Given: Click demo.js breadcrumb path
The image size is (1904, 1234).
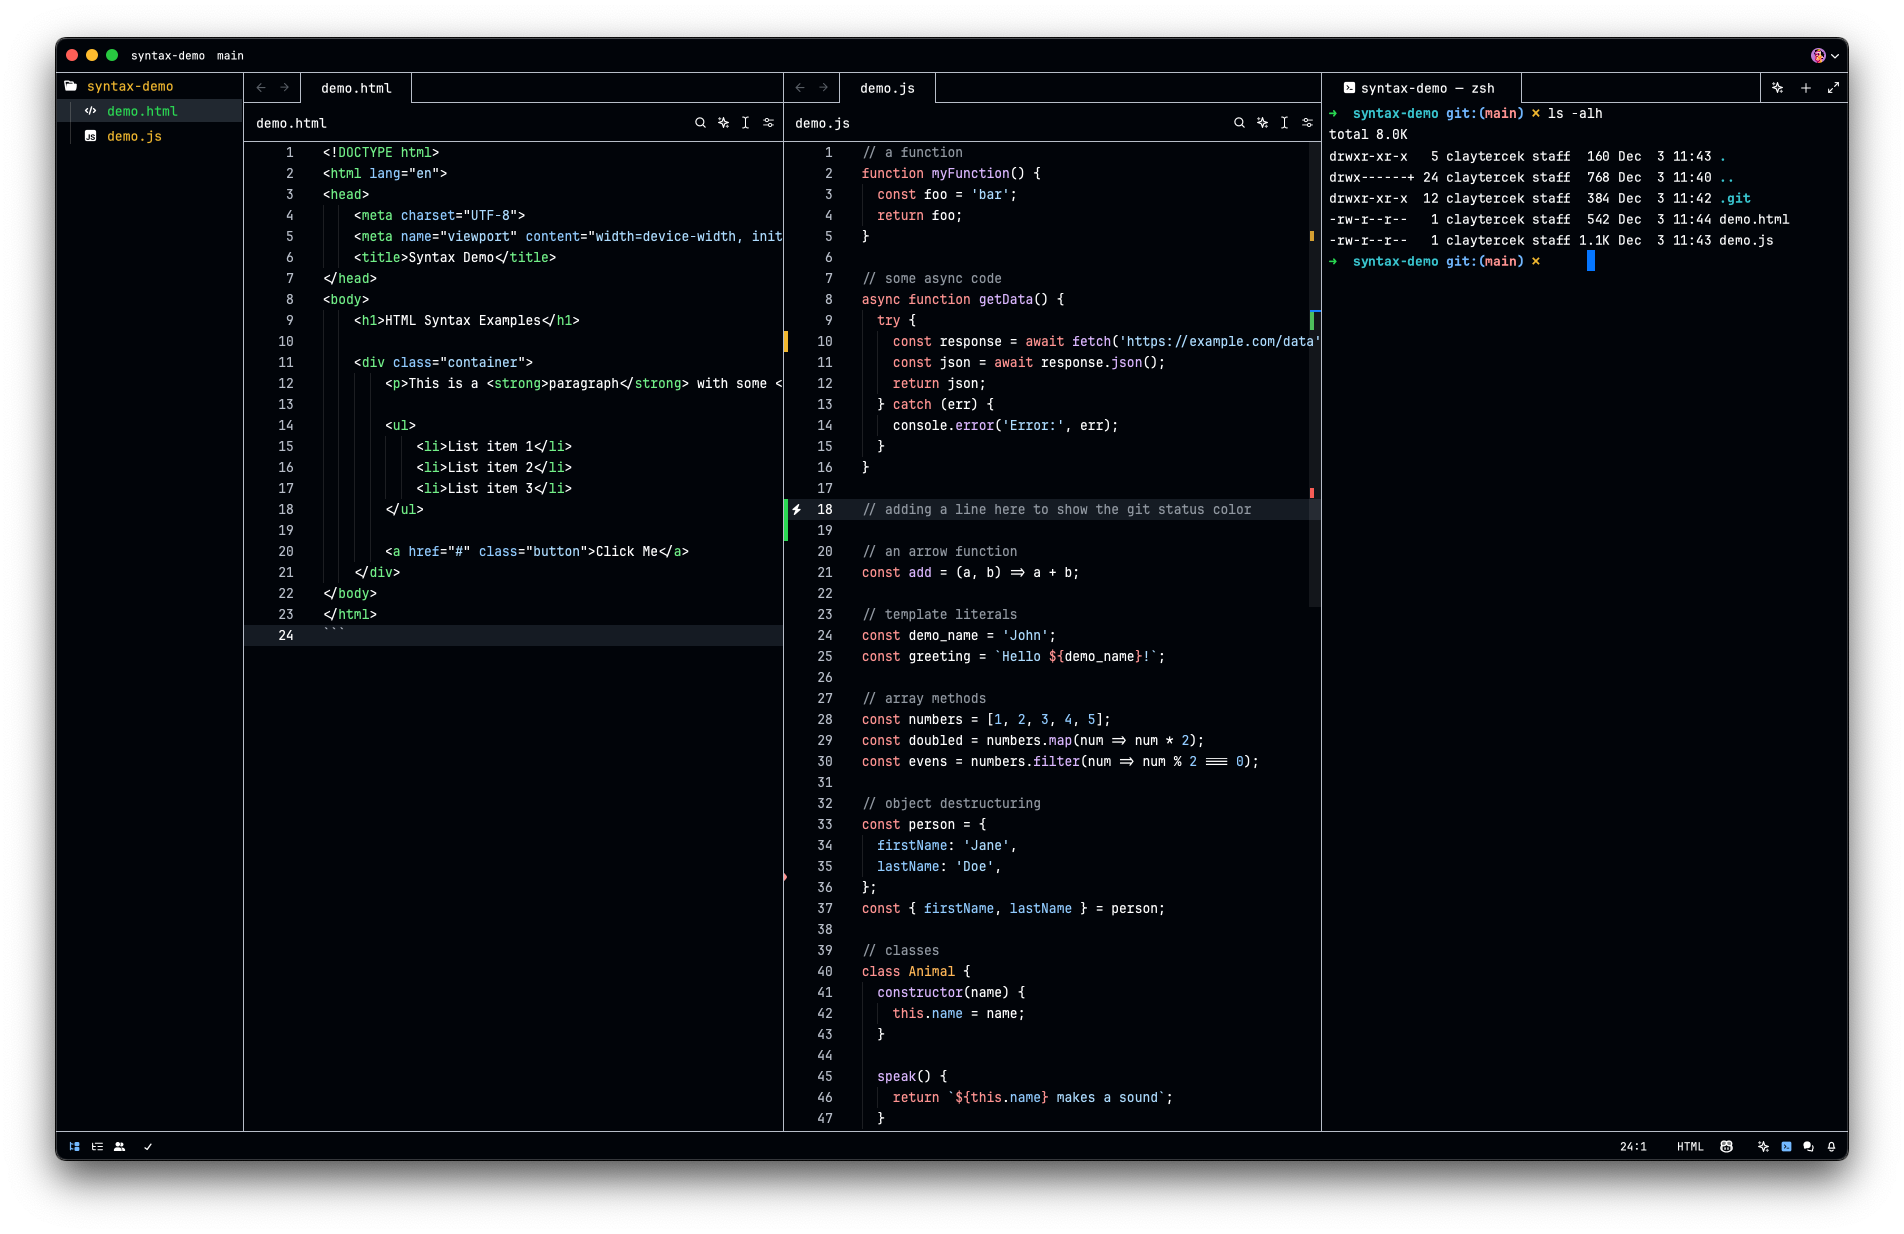Looking at the screenshot, I should 822,123.
